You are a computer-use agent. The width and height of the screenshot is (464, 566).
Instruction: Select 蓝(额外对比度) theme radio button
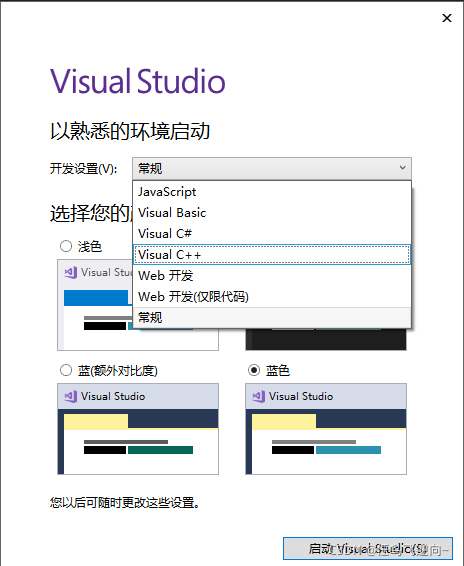[66, 370]
